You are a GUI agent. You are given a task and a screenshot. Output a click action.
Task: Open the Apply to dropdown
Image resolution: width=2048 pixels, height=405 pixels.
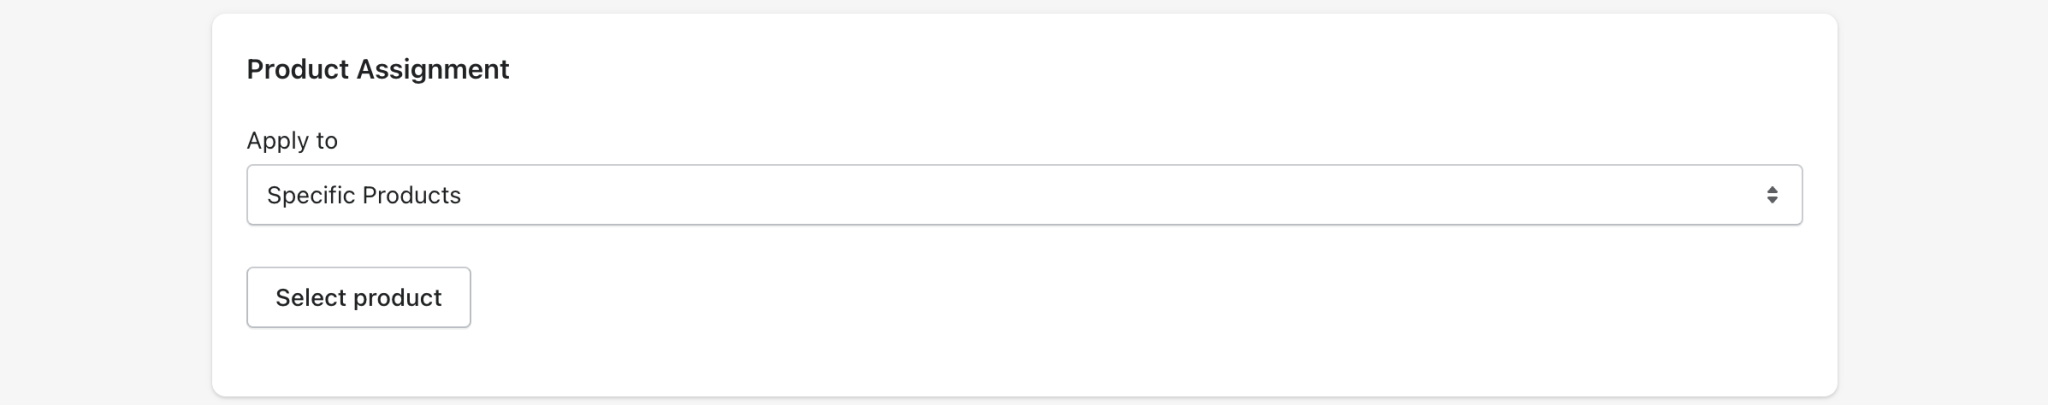(1023, 195)
